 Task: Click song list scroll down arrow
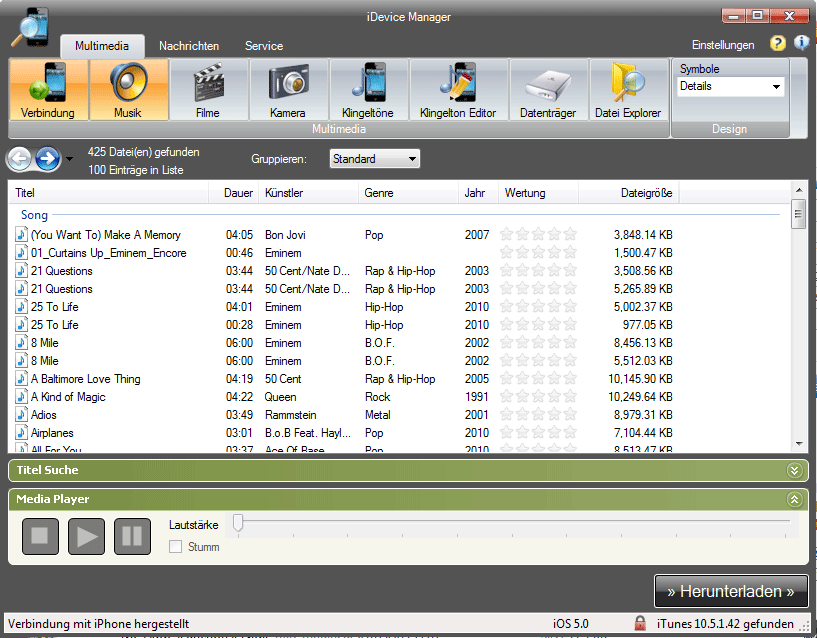[798, 444]
